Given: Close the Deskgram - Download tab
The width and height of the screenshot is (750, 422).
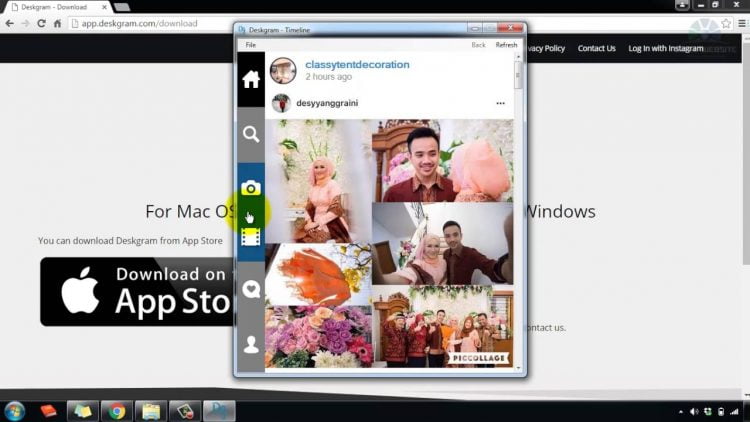Looking at the screenshot, I should tap(104, 7).
